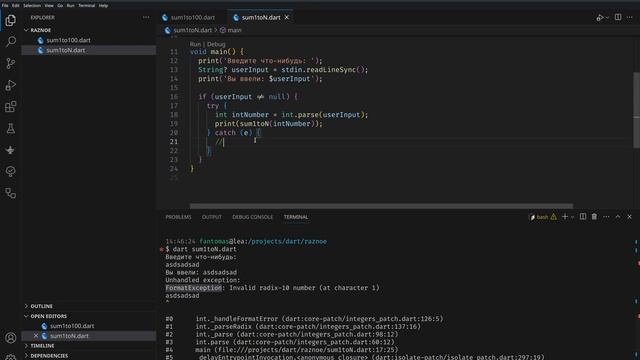Click the tree-shaped checkmark activity bar icon
This screenshot has height=360, width=640.
11,171
